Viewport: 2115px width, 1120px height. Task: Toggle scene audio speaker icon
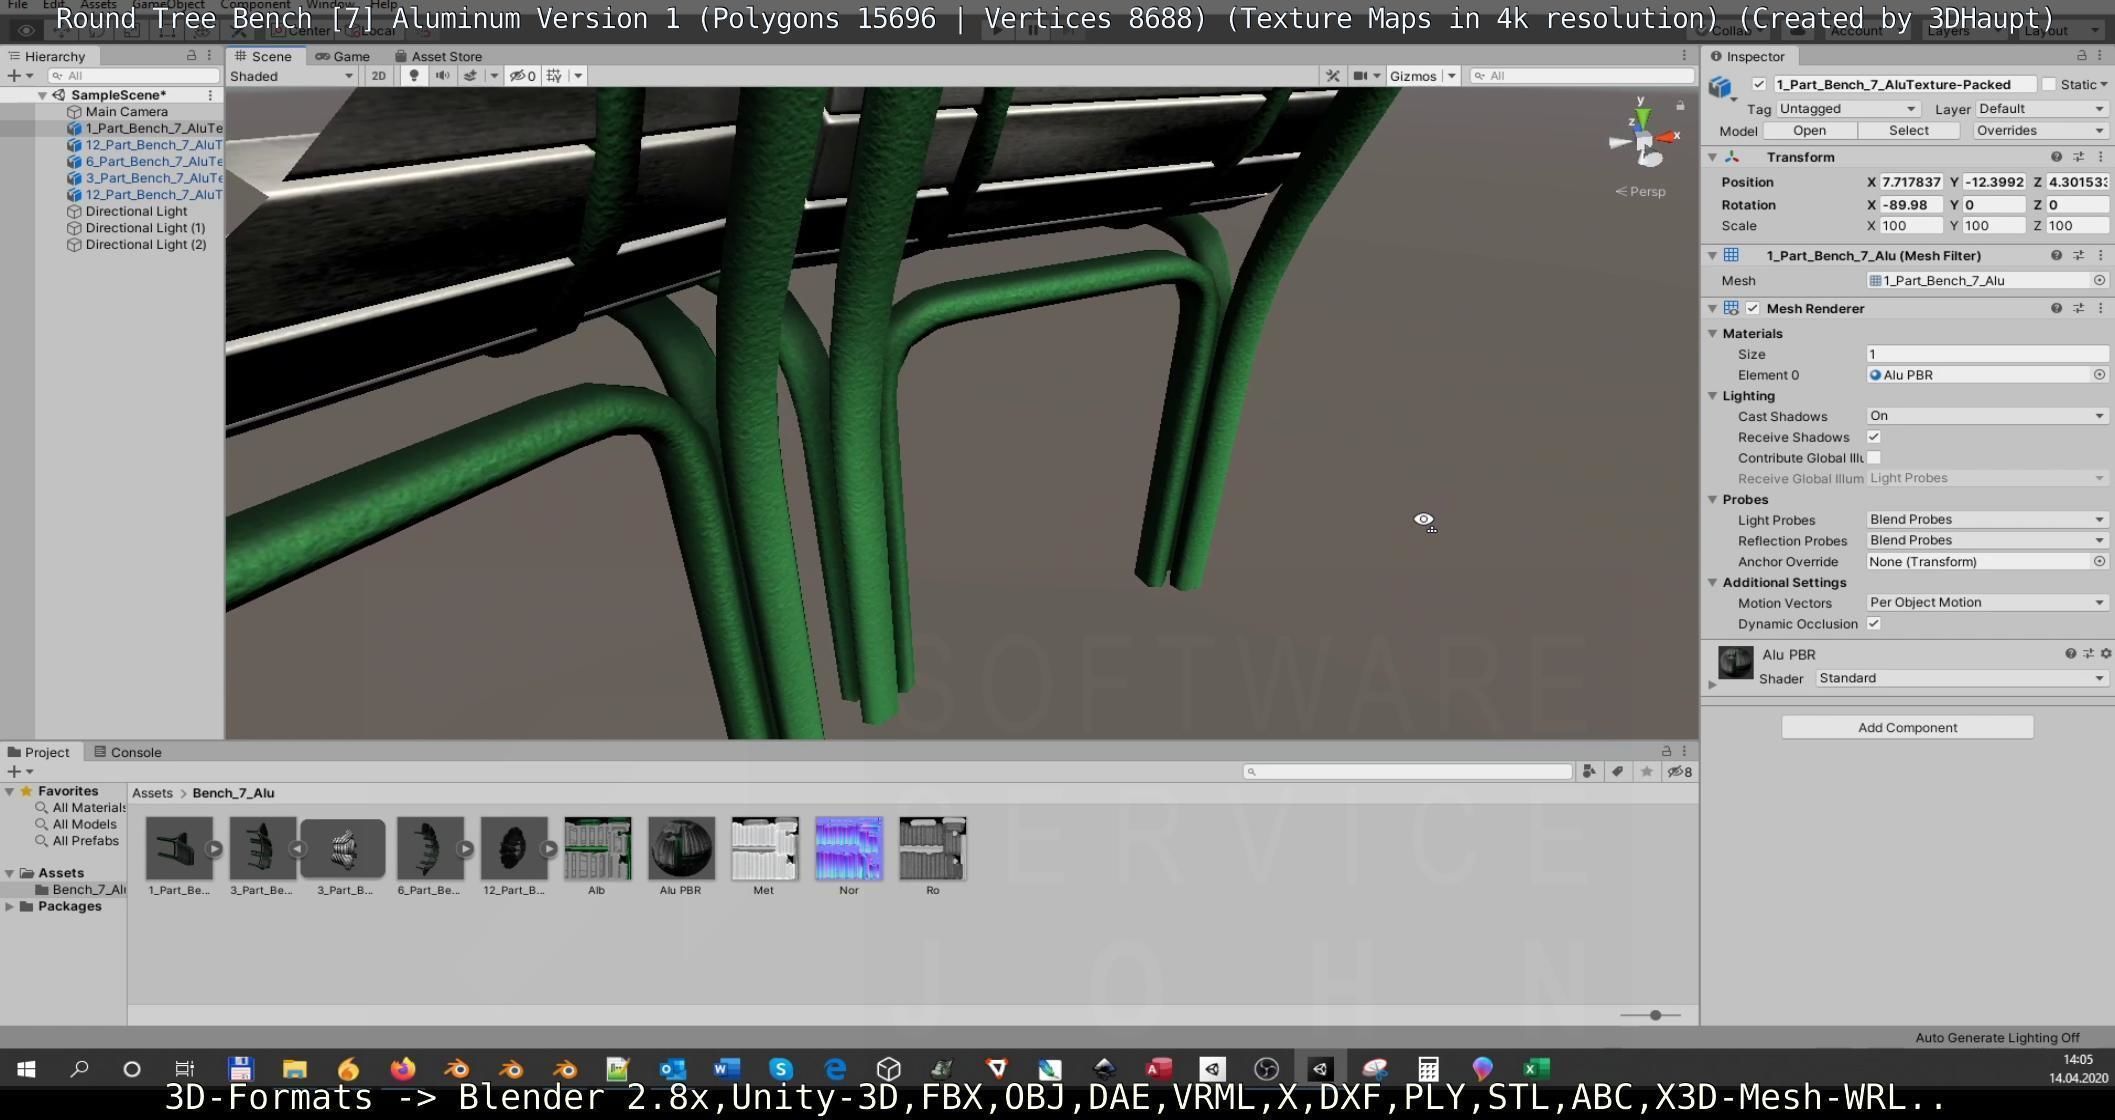point(442,76)
